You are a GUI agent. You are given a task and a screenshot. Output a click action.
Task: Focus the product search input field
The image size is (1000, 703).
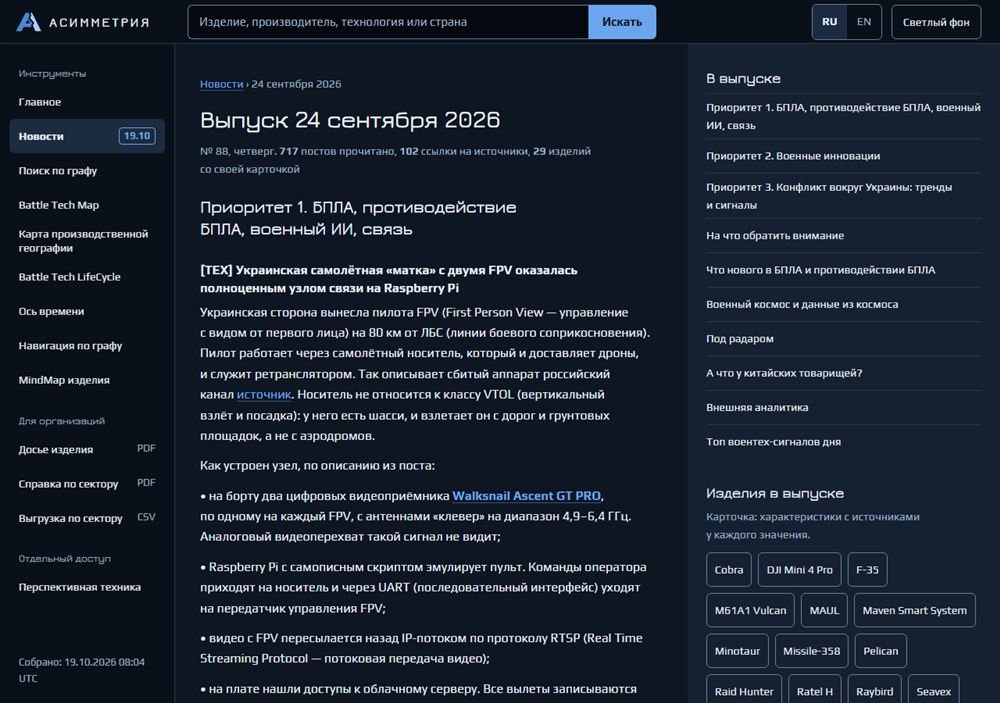point(388,22)
